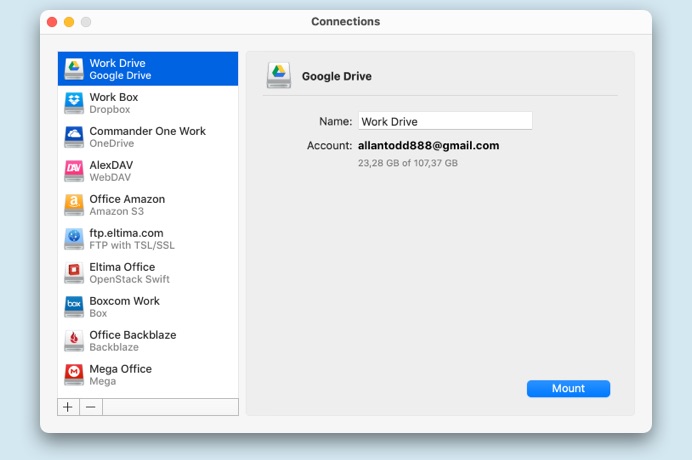This screenshot has width=692, height=460.
Task: Click the Box icon beside Boxcom Work
Action: pos(74,307)
